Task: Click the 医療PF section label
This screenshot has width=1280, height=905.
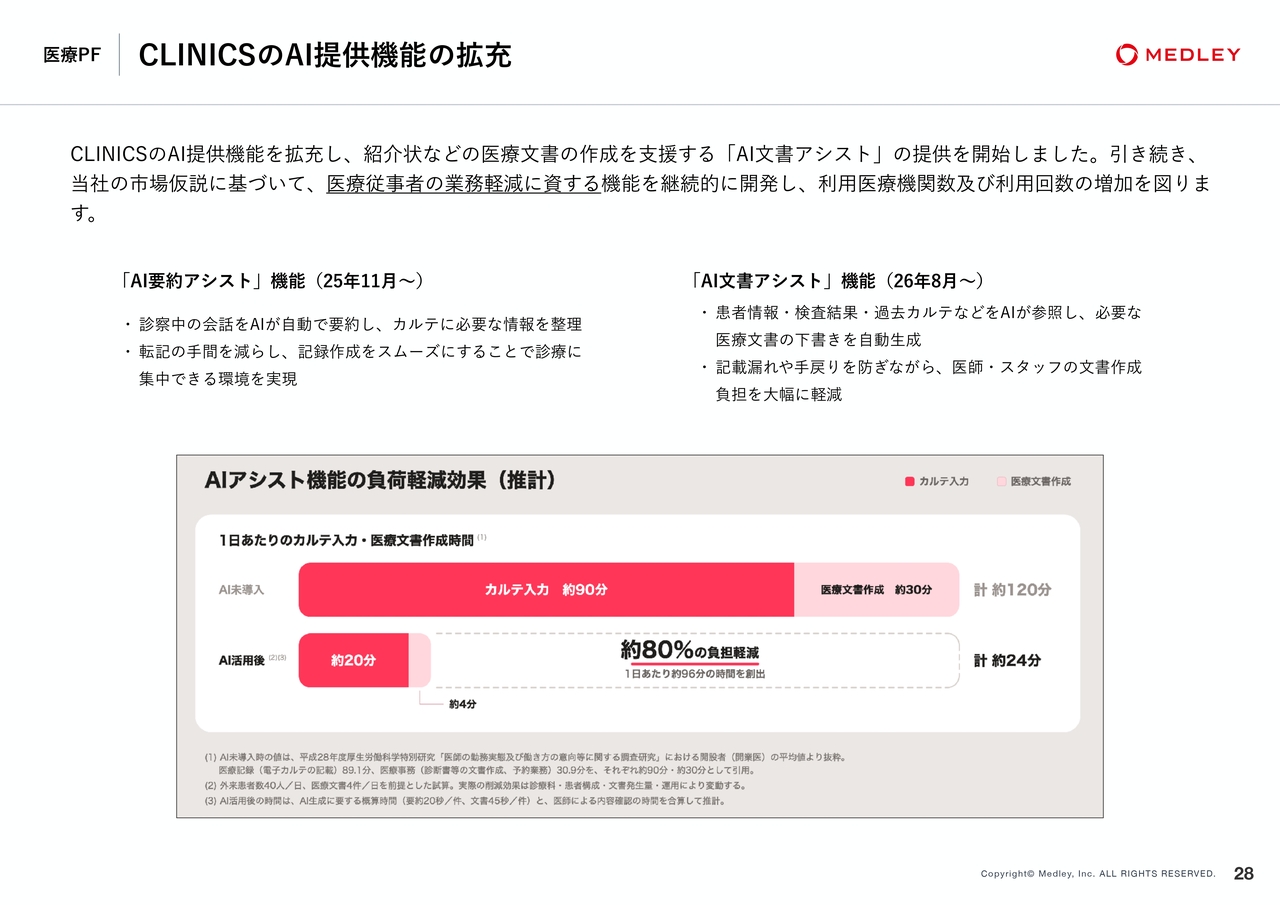Action: point(71,55)
